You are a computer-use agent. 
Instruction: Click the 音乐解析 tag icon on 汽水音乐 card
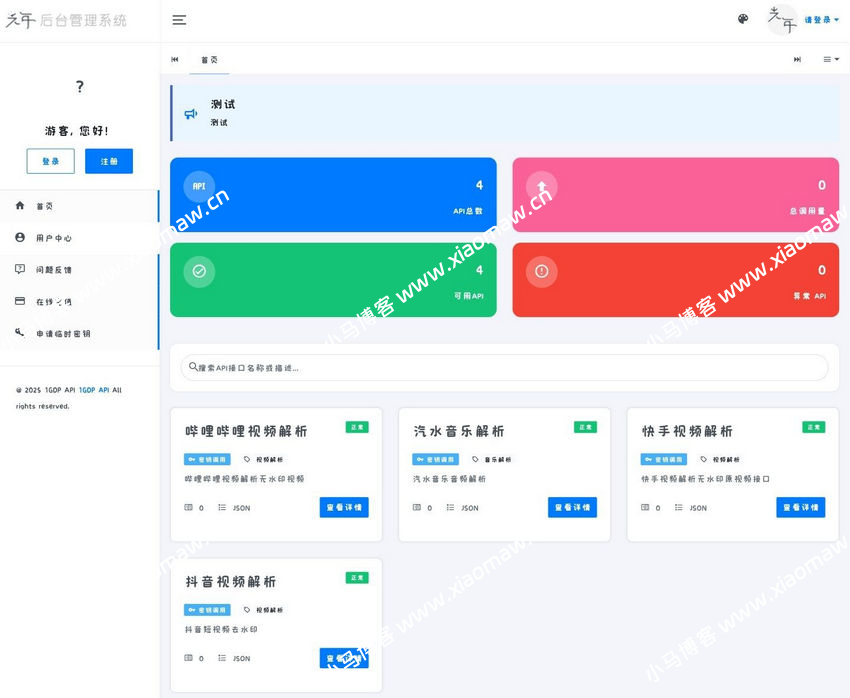[475, 459]
